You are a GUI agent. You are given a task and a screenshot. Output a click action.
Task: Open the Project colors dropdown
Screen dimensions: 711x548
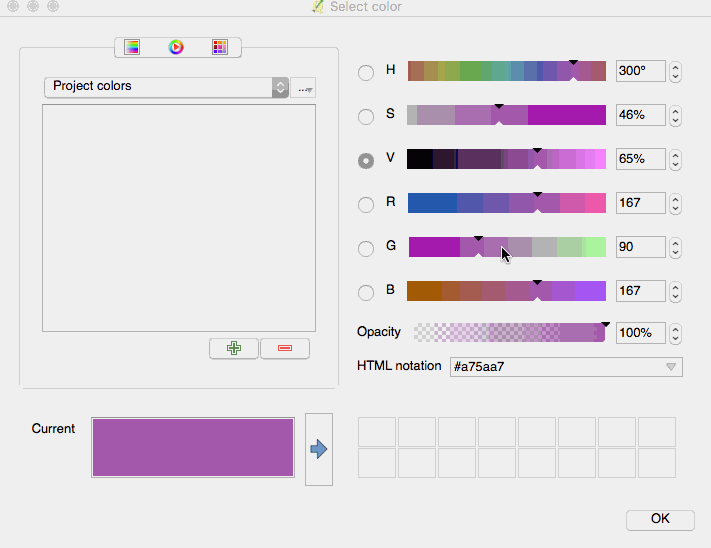tap(166, 87)
